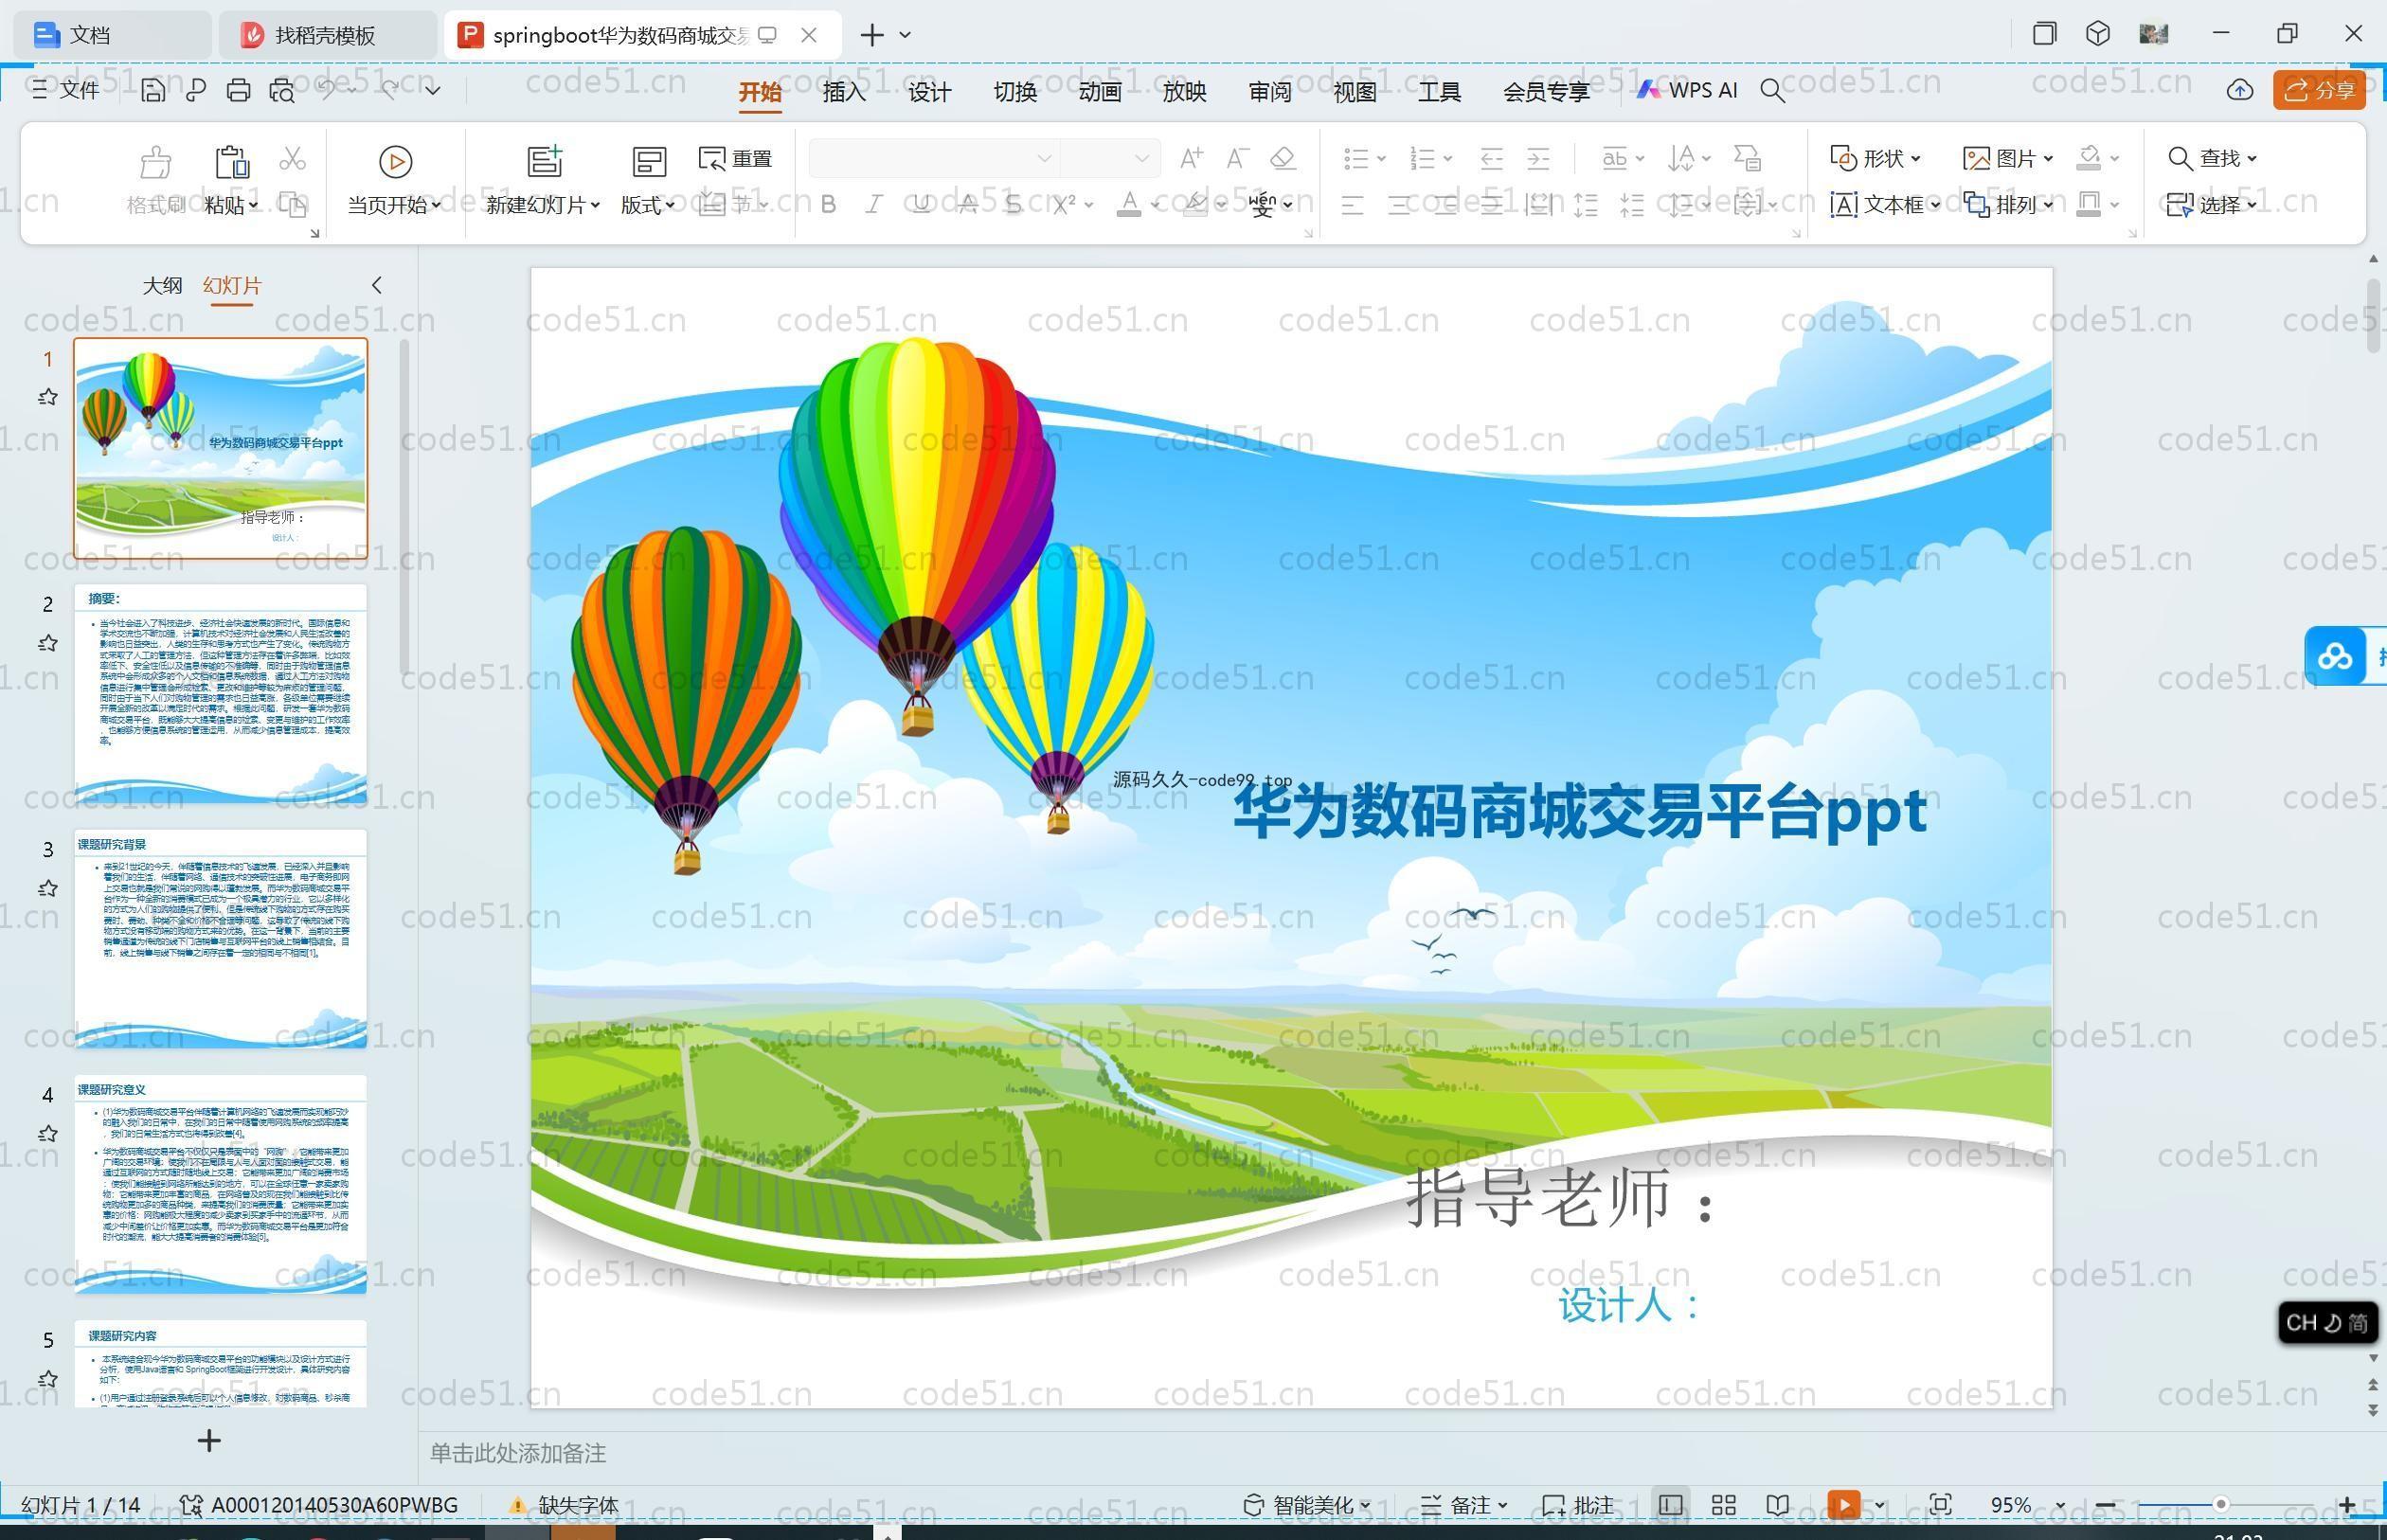This screenshot has height=1540, width=2387.
Task: Click the Convert to SmartArt icon
Action: pyautogui.click(x=1747, y=158)
